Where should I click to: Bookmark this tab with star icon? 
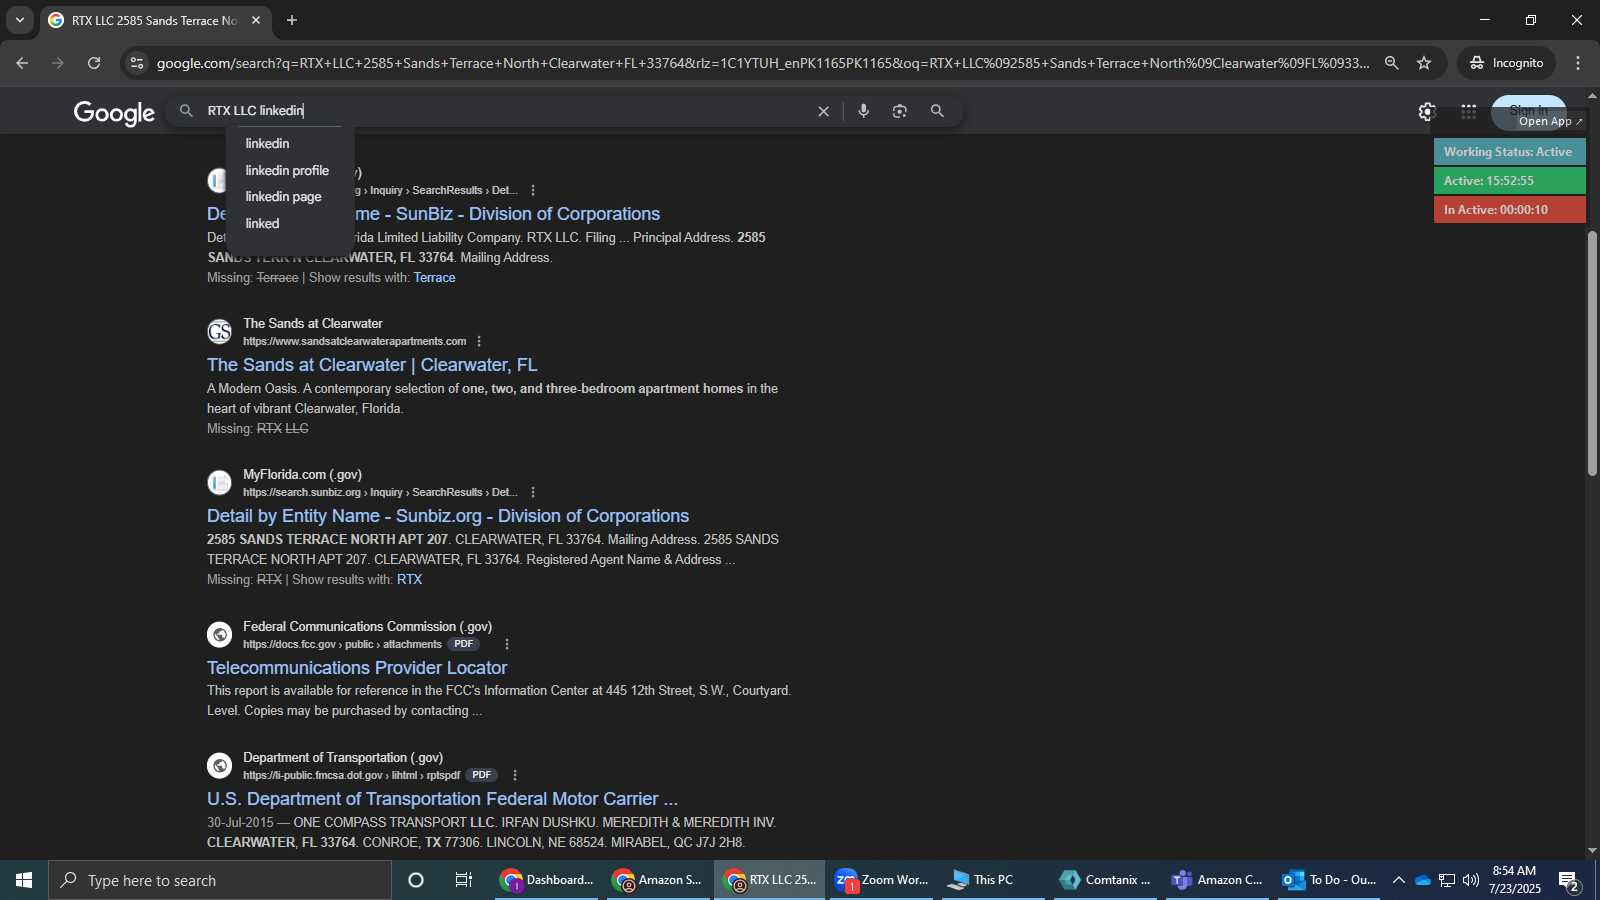coord(1424,63)
